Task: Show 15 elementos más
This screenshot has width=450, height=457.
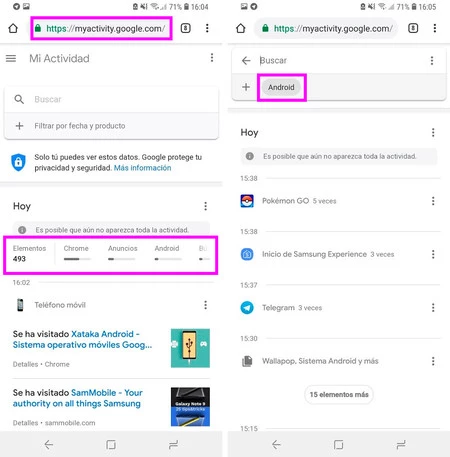Action: pyautogui.click(x=339, y=395)
